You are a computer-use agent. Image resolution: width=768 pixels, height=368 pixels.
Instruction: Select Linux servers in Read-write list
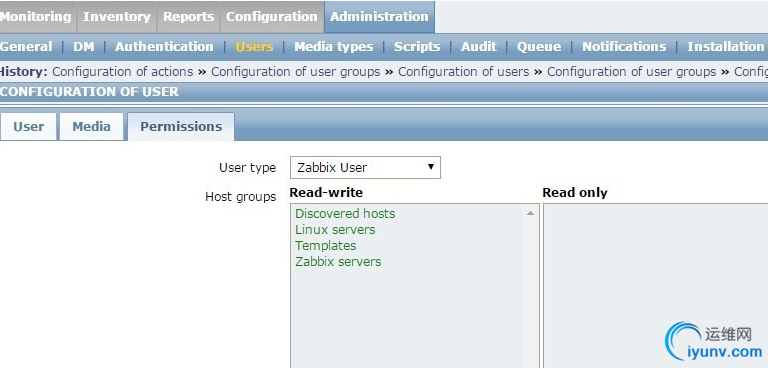pos(335,230)
